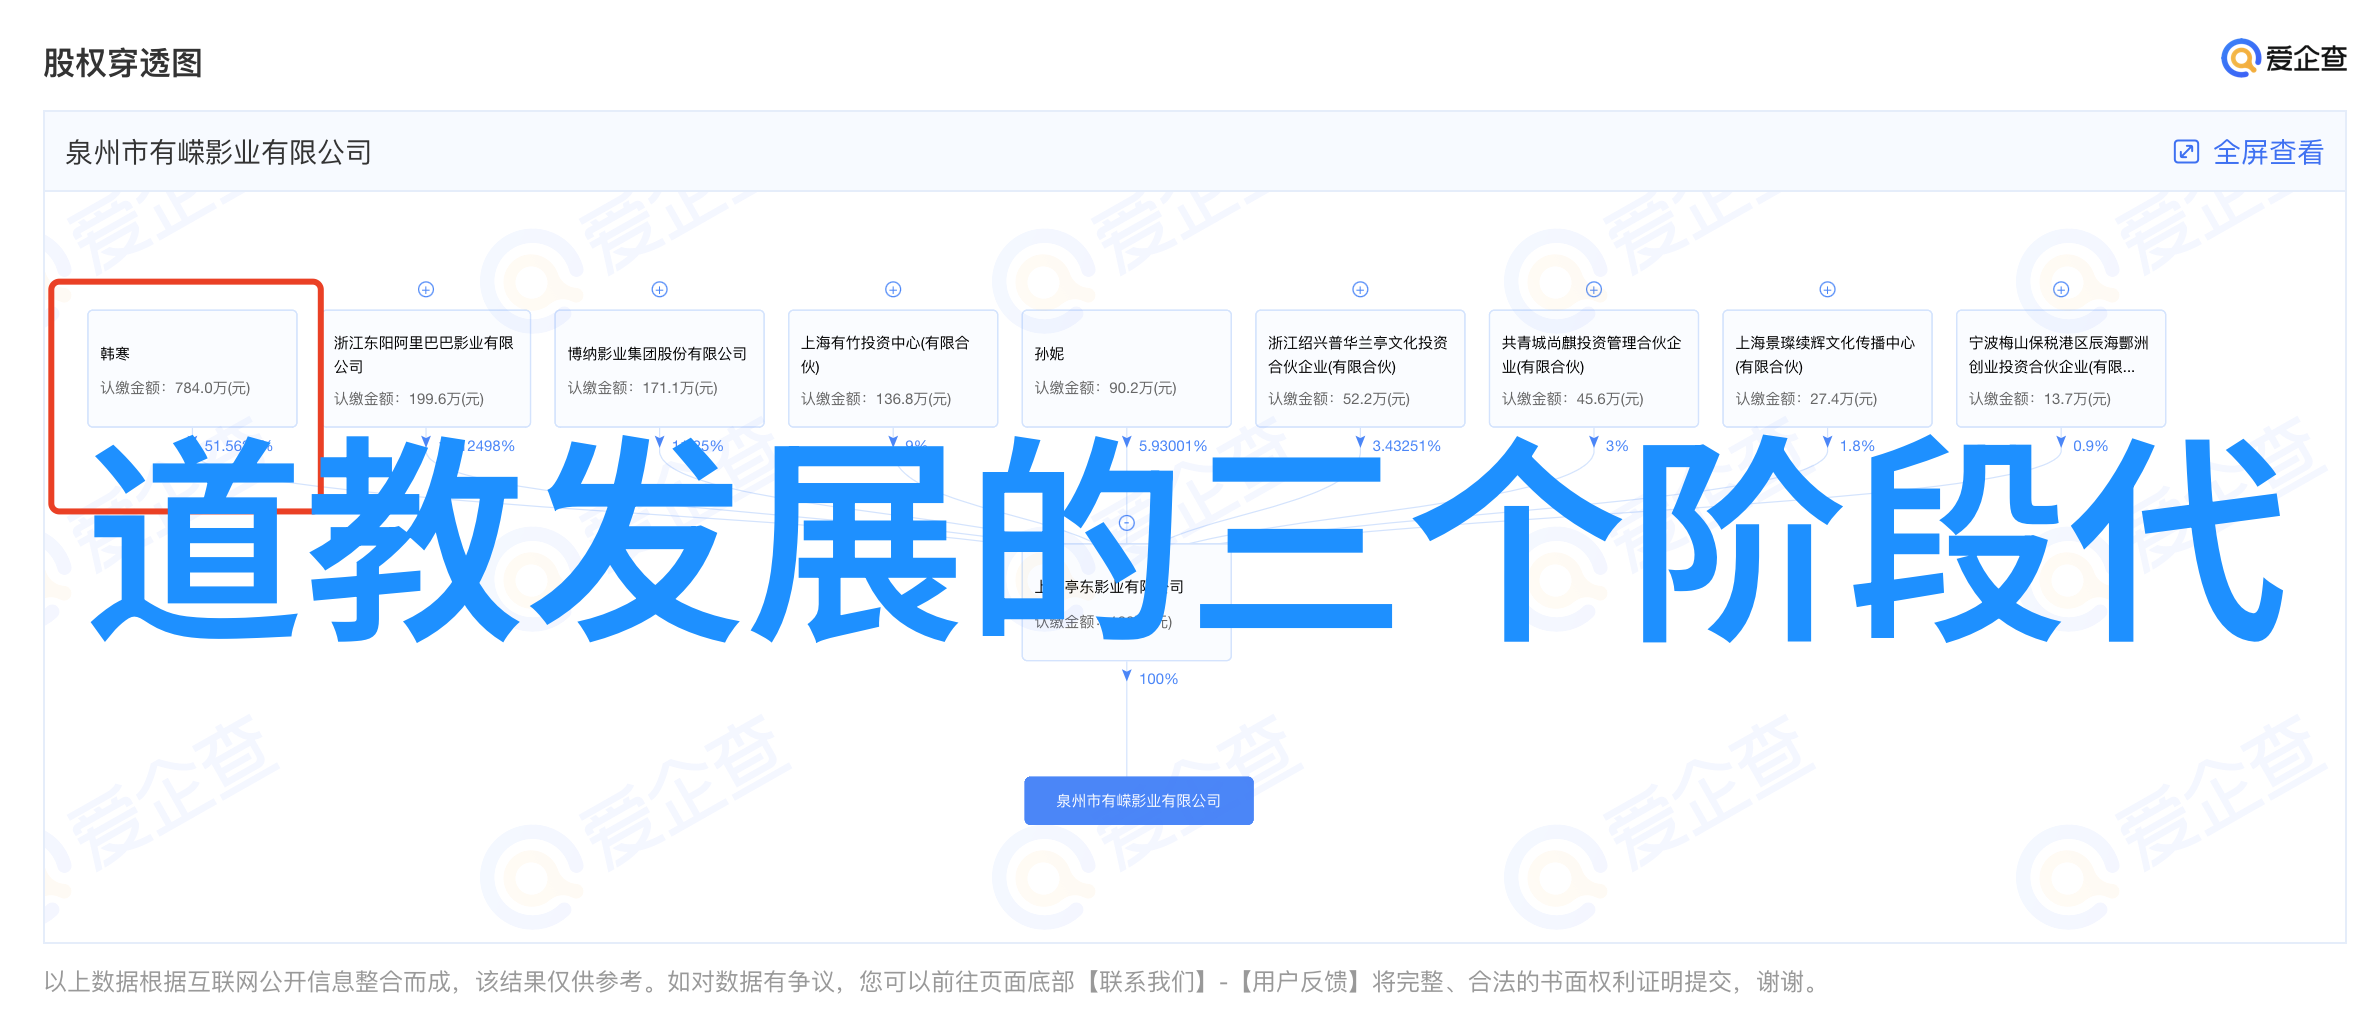Click the 3.43251% share percentage label
This screenshot has width=2368, height=1026.
point(1406,446)
